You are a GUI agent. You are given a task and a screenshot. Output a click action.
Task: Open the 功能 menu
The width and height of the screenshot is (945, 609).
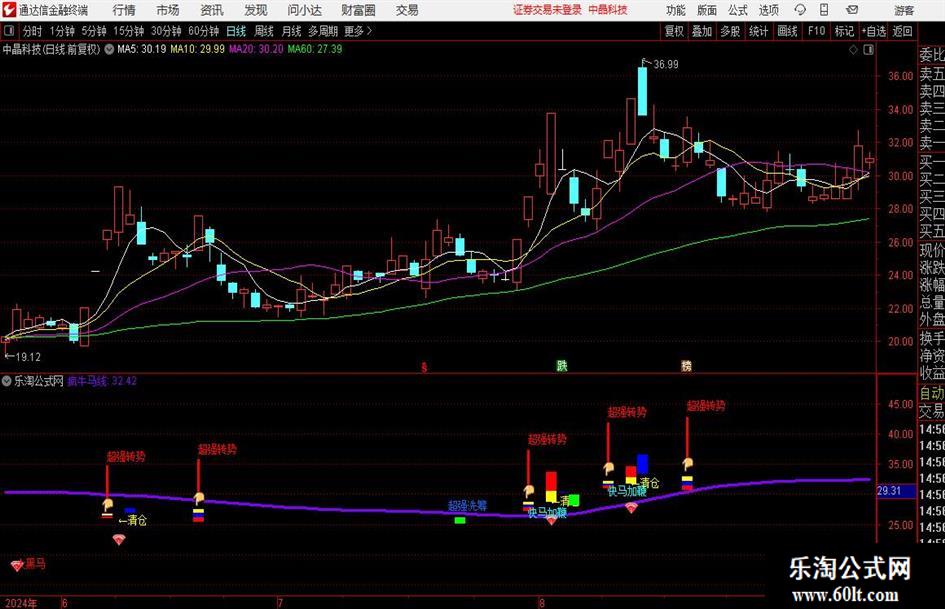coord(676,10)
